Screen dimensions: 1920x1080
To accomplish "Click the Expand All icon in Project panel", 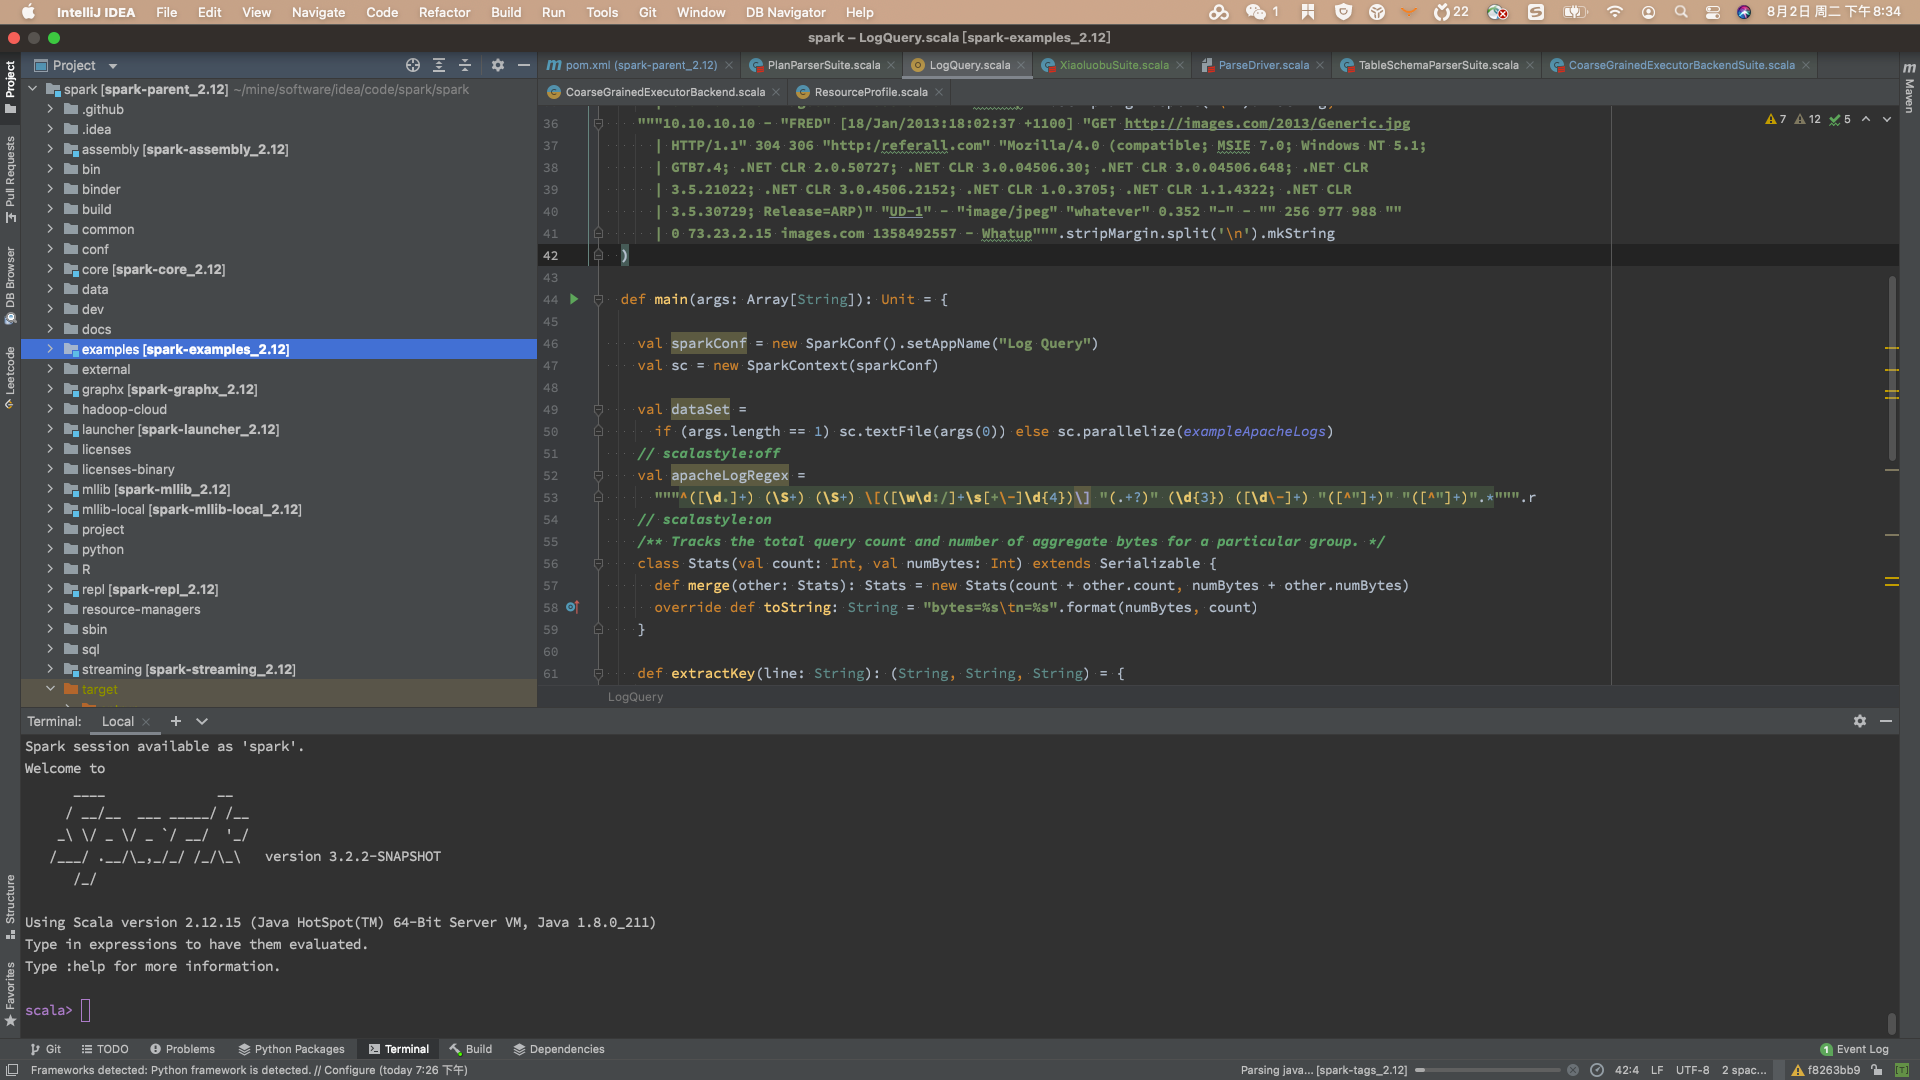I will pos(439,65).
